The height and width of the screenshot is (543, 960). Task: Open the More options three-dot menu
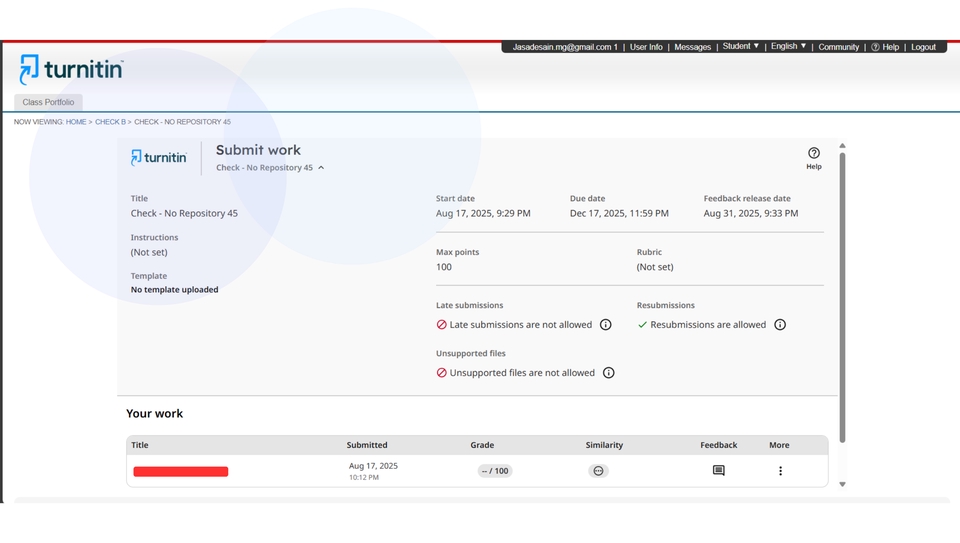click(780, 471)
